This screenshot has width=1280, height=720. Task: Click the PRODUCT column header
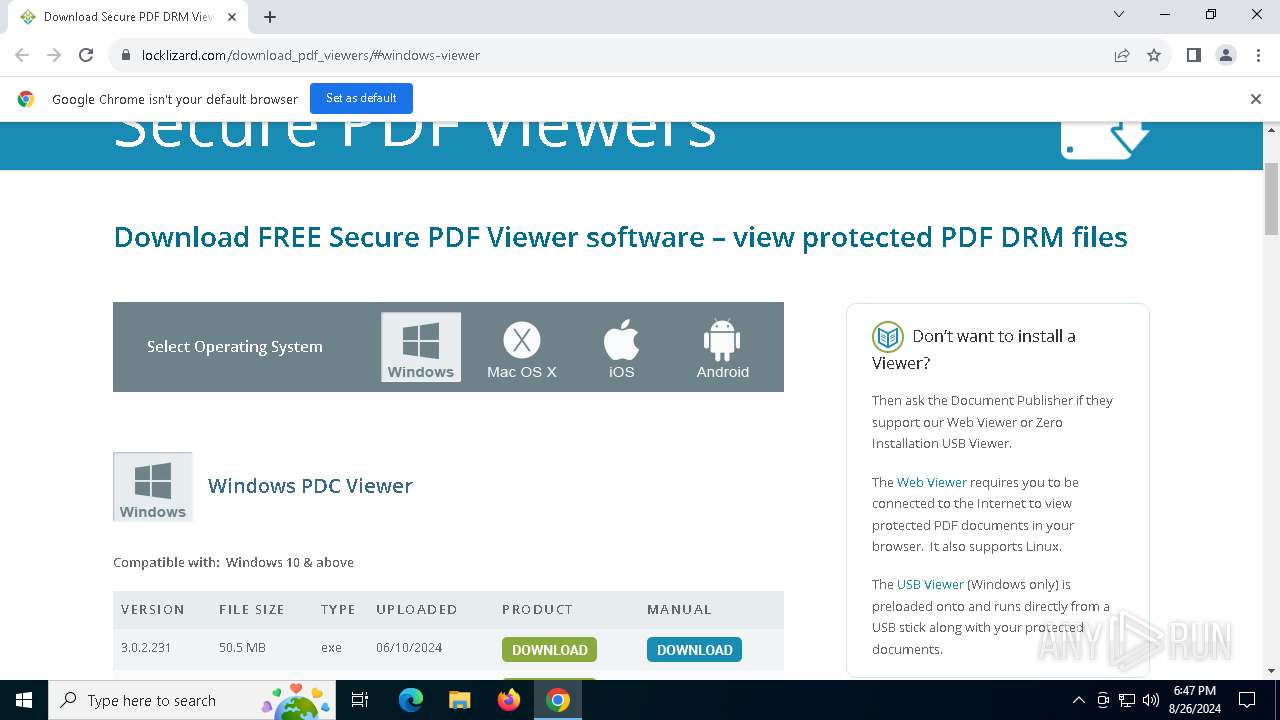pyautogui.click(x=537, y=609)
